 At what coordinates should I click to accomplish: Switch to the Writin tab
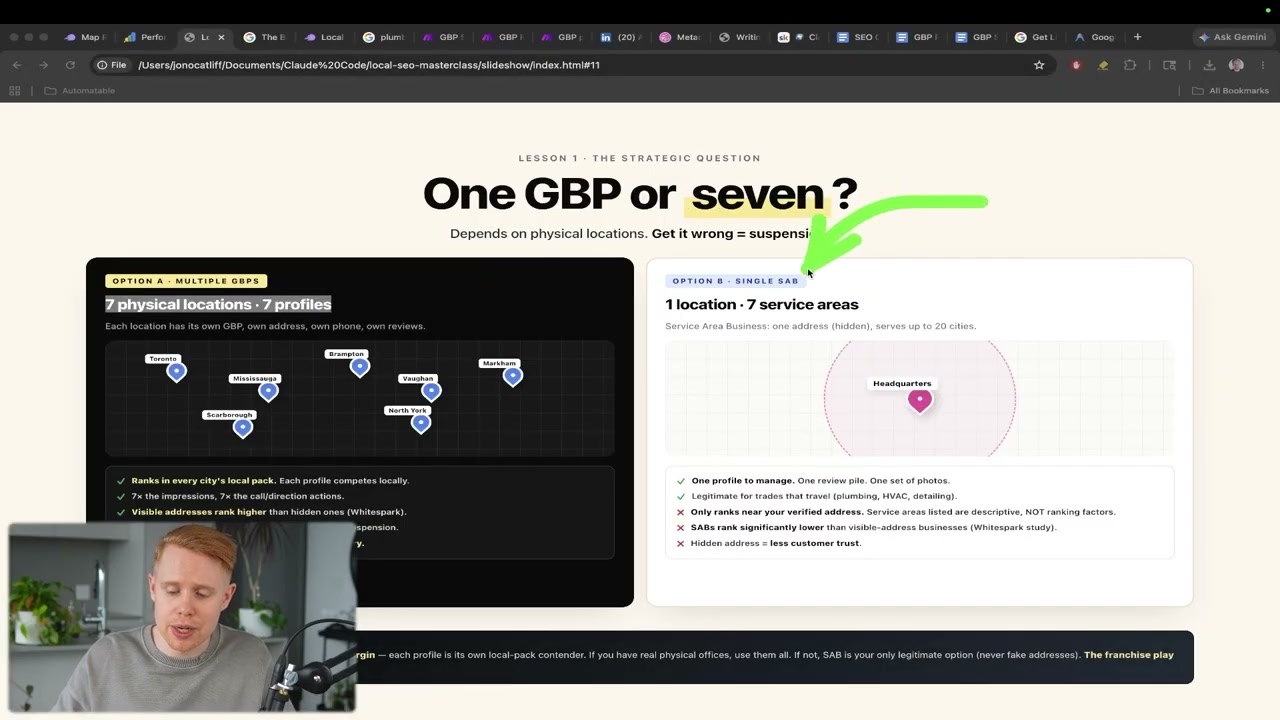[739, 37]
